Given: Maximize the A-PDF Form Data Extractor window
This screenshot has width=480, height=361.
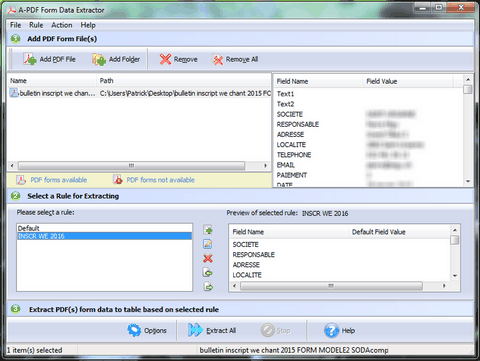Looking at the screenshot, I should coord(439,8).
